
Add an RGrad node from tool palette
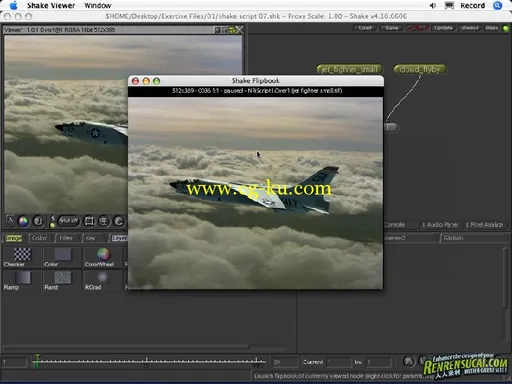(103, 280)
